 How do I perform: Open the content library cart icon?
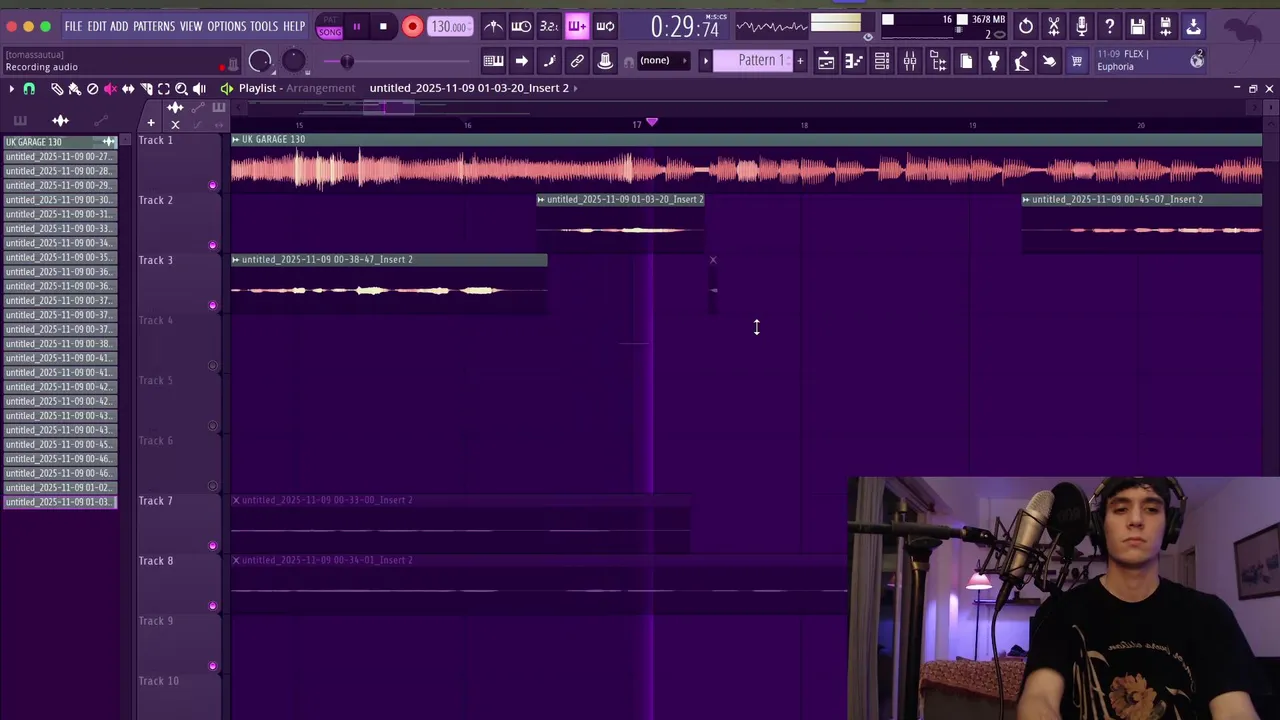click(1077, 61)
